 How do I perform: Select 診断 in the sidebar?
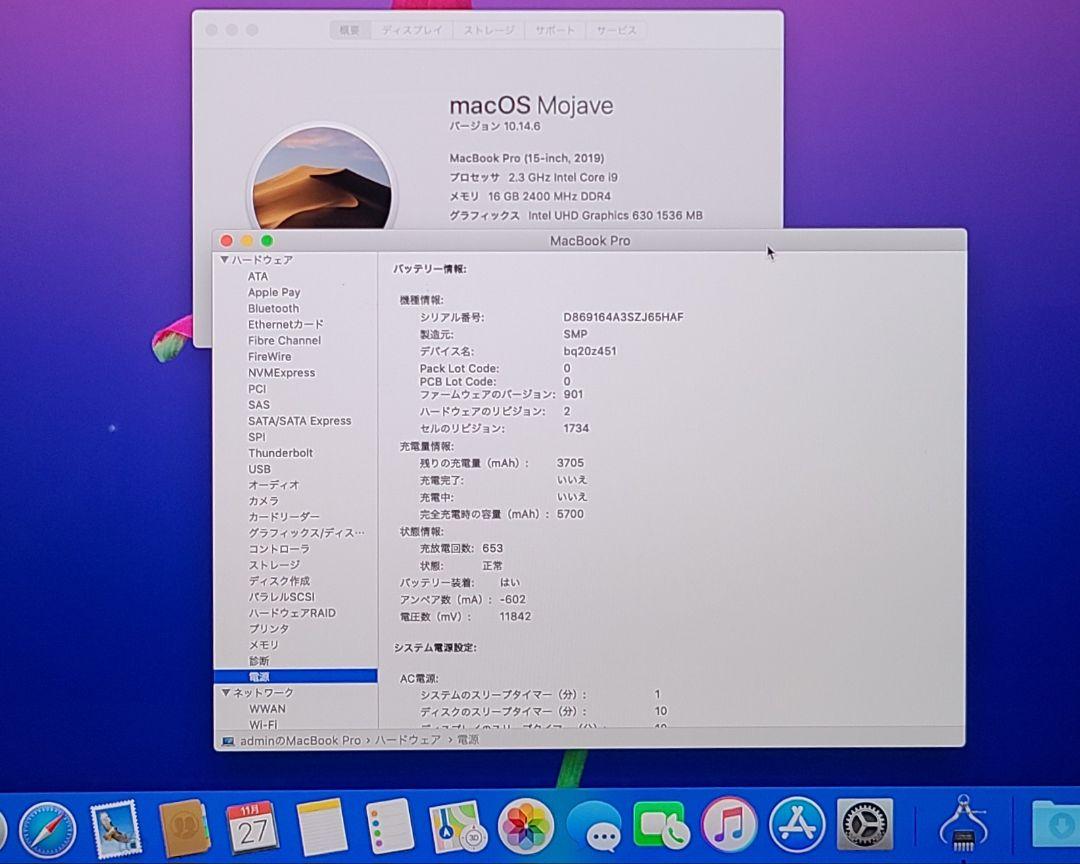[x=259, y=661]
